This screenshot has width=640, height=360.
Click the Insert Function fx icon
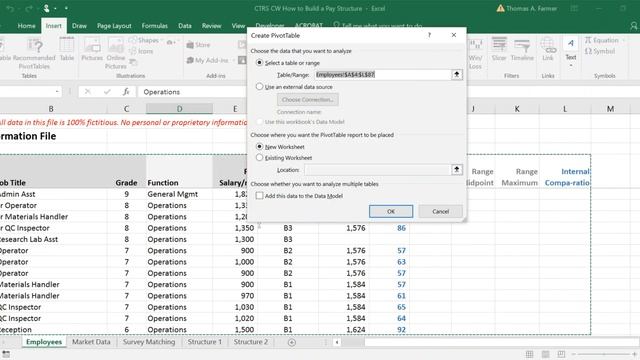point(126,92)
